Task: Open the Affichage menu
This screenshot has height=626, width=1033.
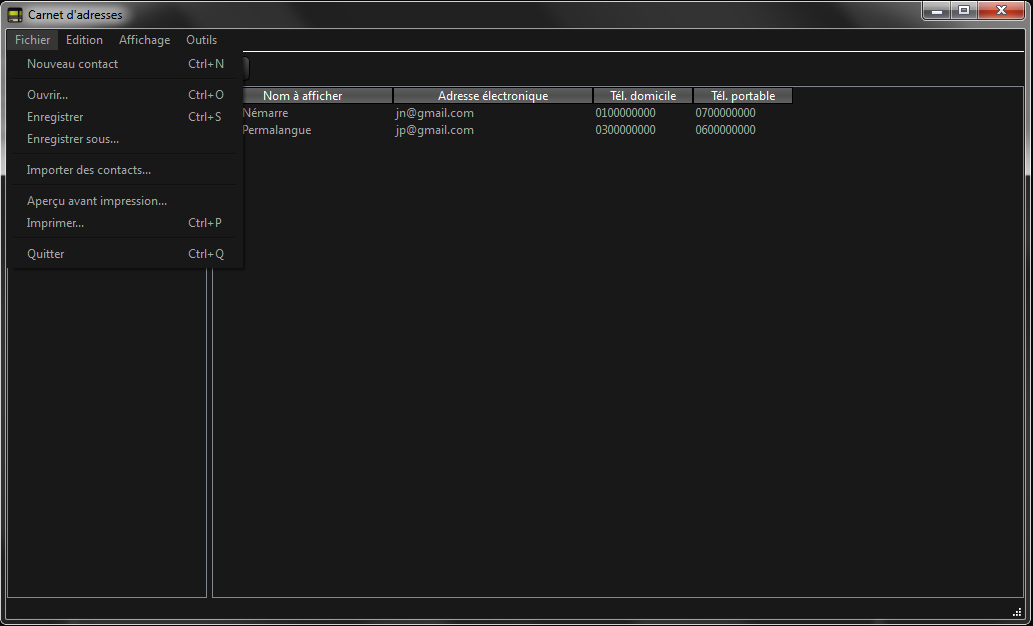Action: pyautogui.click(x=144, y=40)
